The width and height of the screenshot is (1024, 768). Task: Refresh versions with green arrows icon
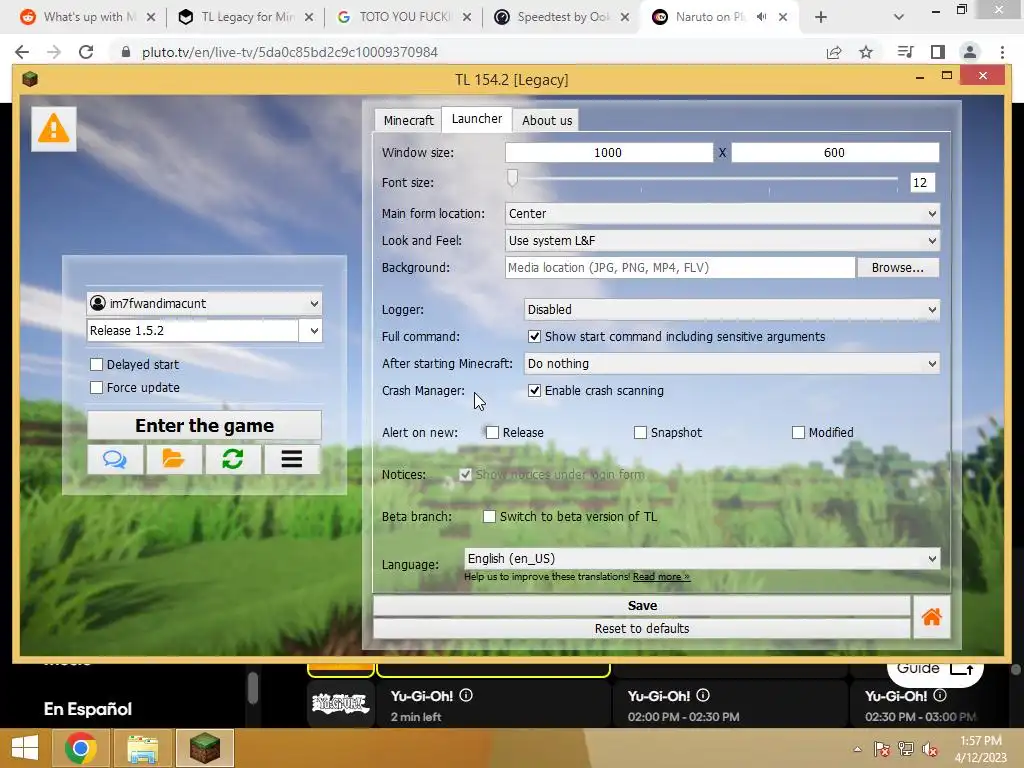232,459
